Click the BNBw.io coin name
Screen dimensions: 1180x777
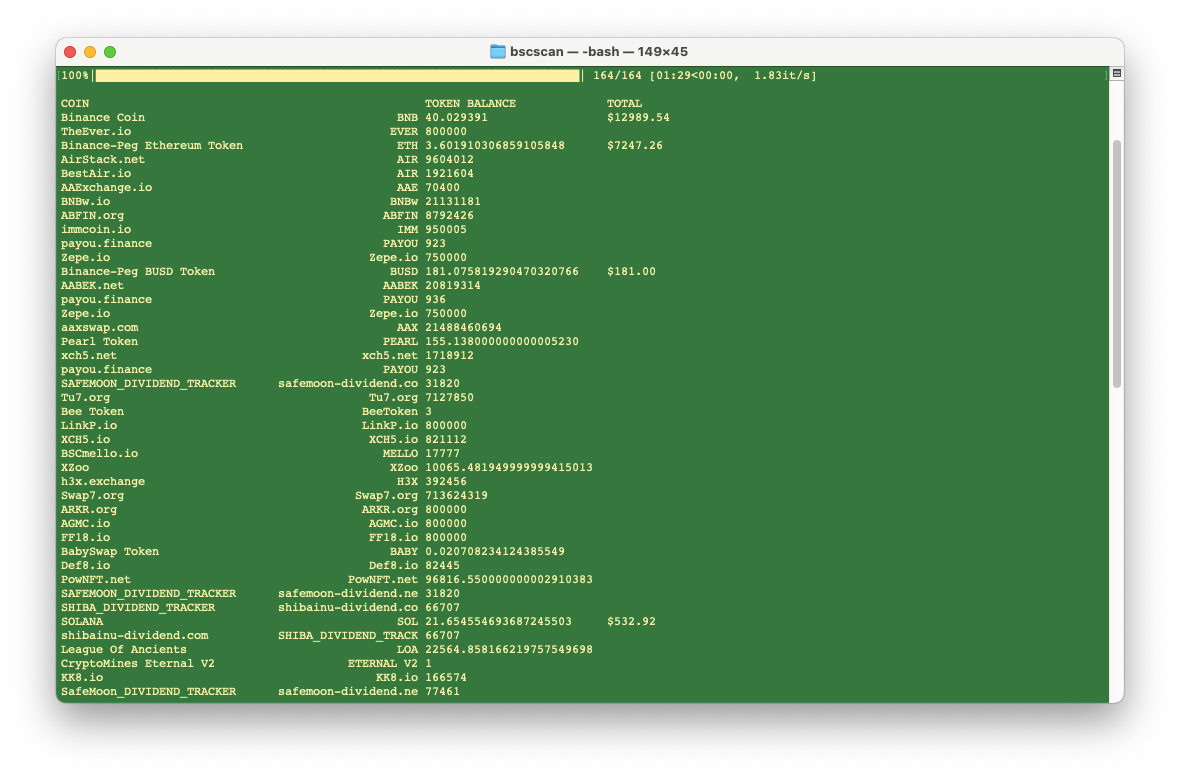click(85, 202)
